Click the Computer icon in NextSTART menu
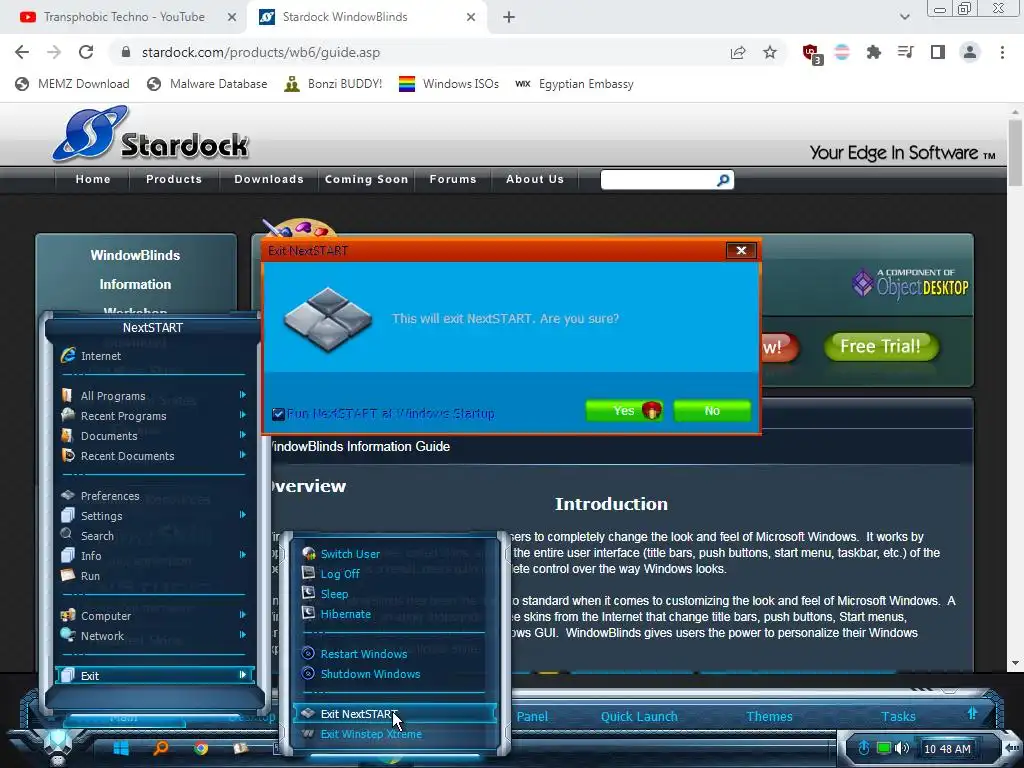The image size is (1024, 768). point(67,615)
